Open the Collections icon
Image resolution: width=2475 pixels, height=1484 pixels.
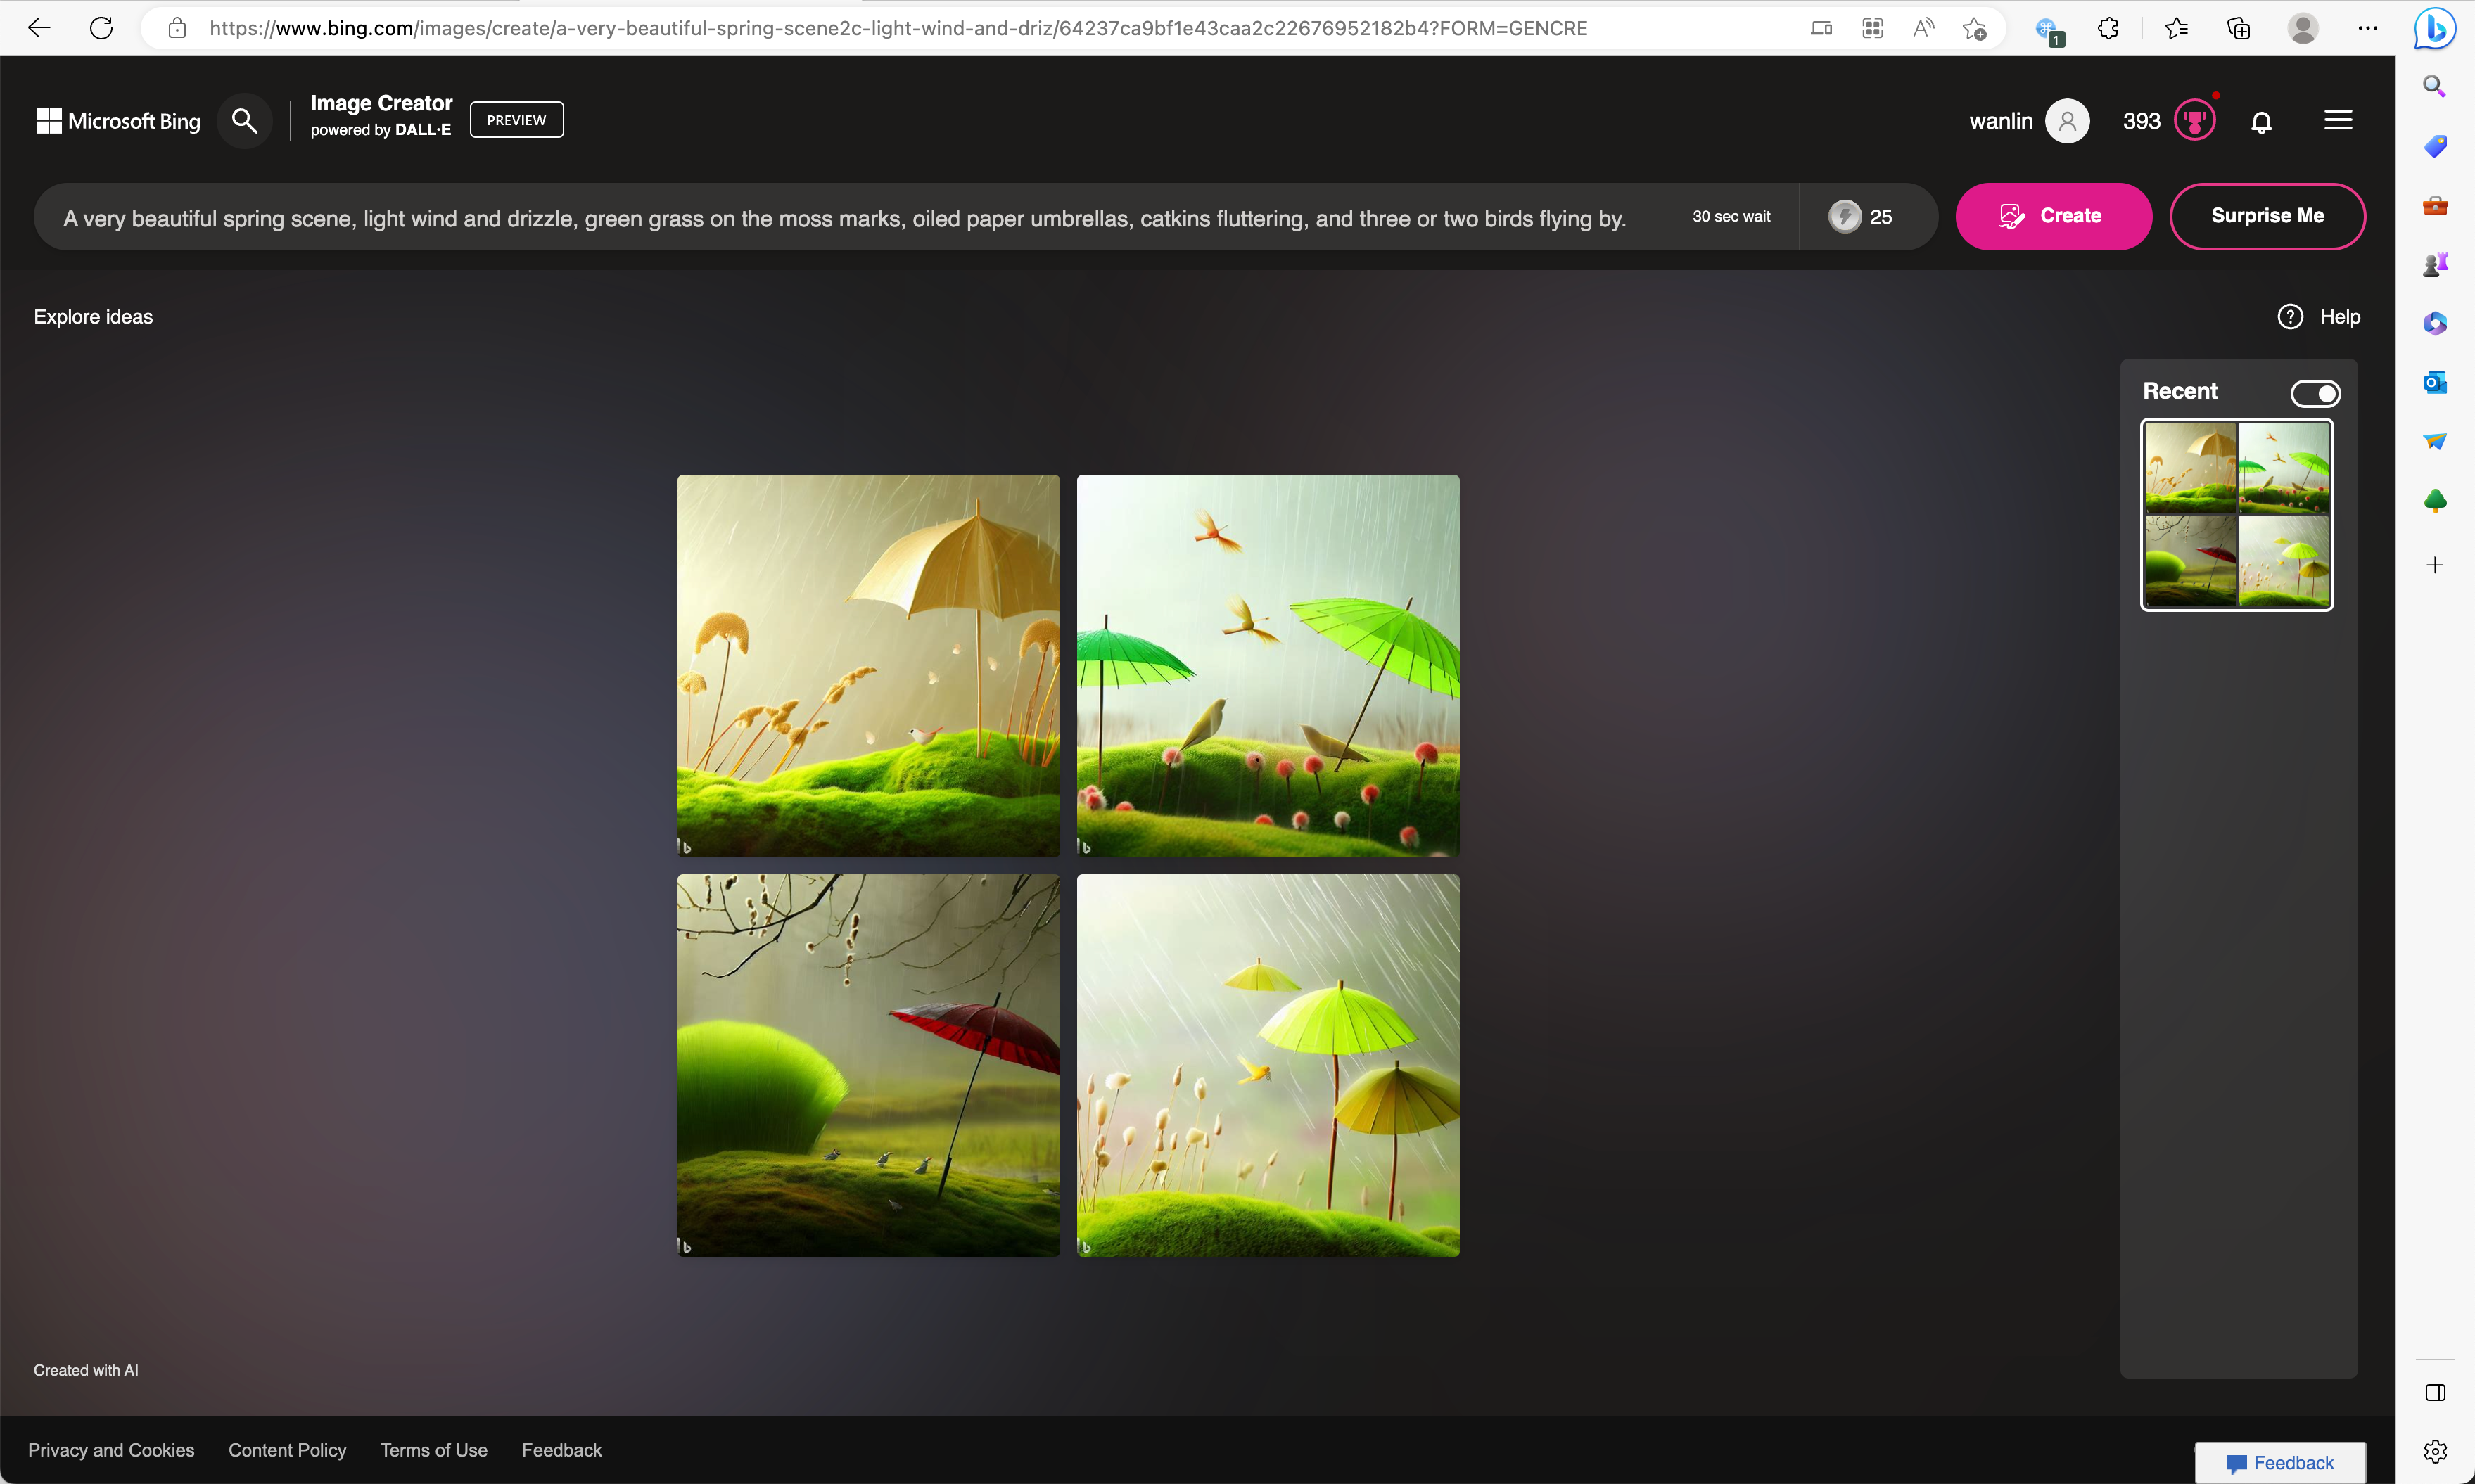(2239, 28)
